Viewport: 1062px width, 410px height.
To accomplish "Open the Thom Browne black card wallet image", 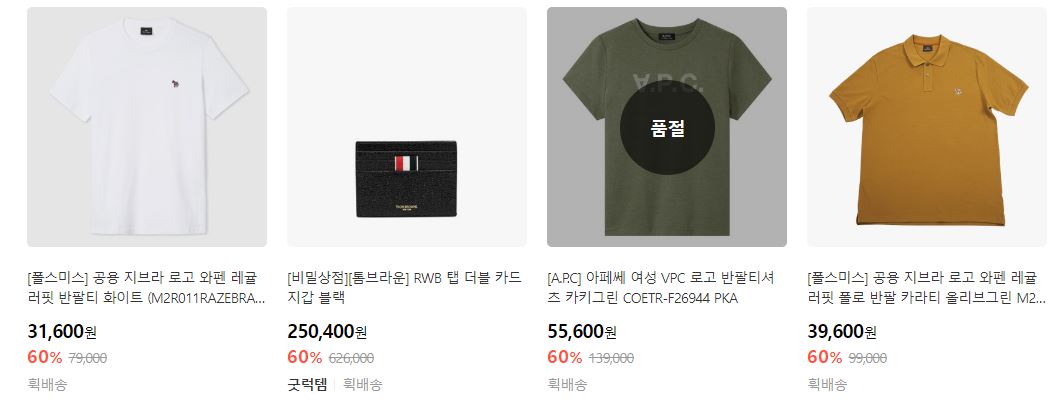I will click(x=407, y=127).
